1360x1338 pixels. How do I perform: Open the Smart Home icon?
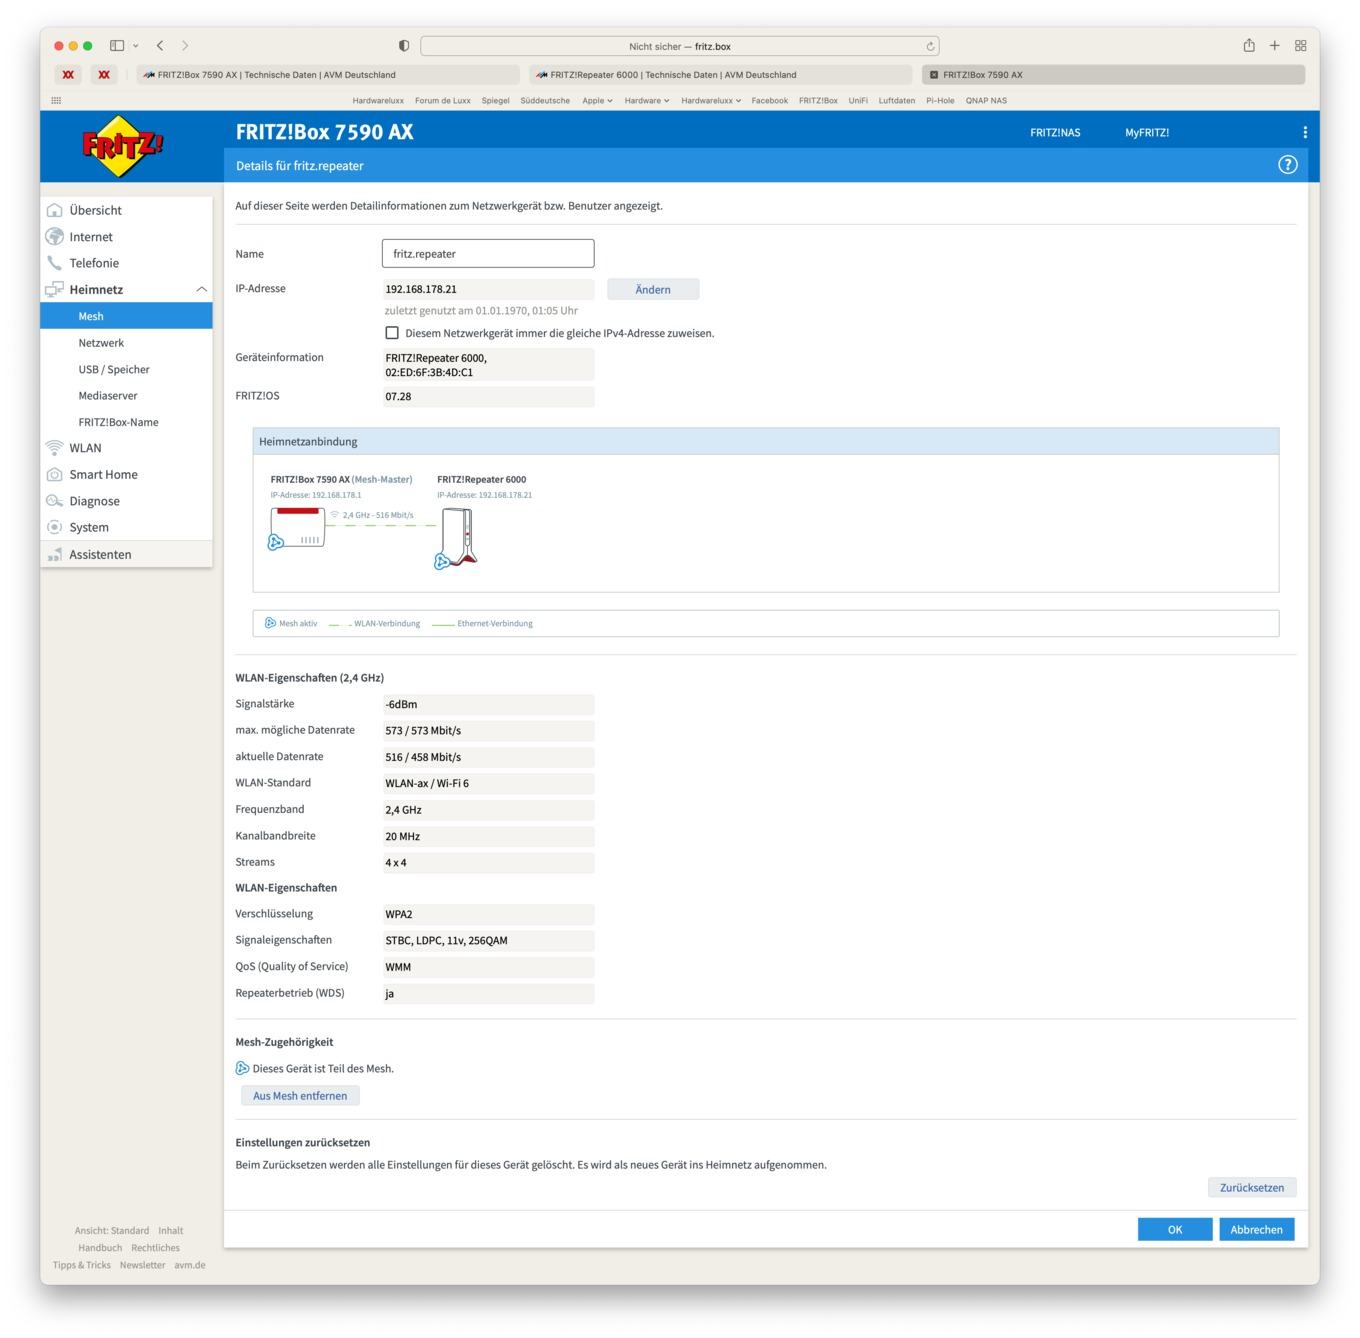(x=55, y=475)
